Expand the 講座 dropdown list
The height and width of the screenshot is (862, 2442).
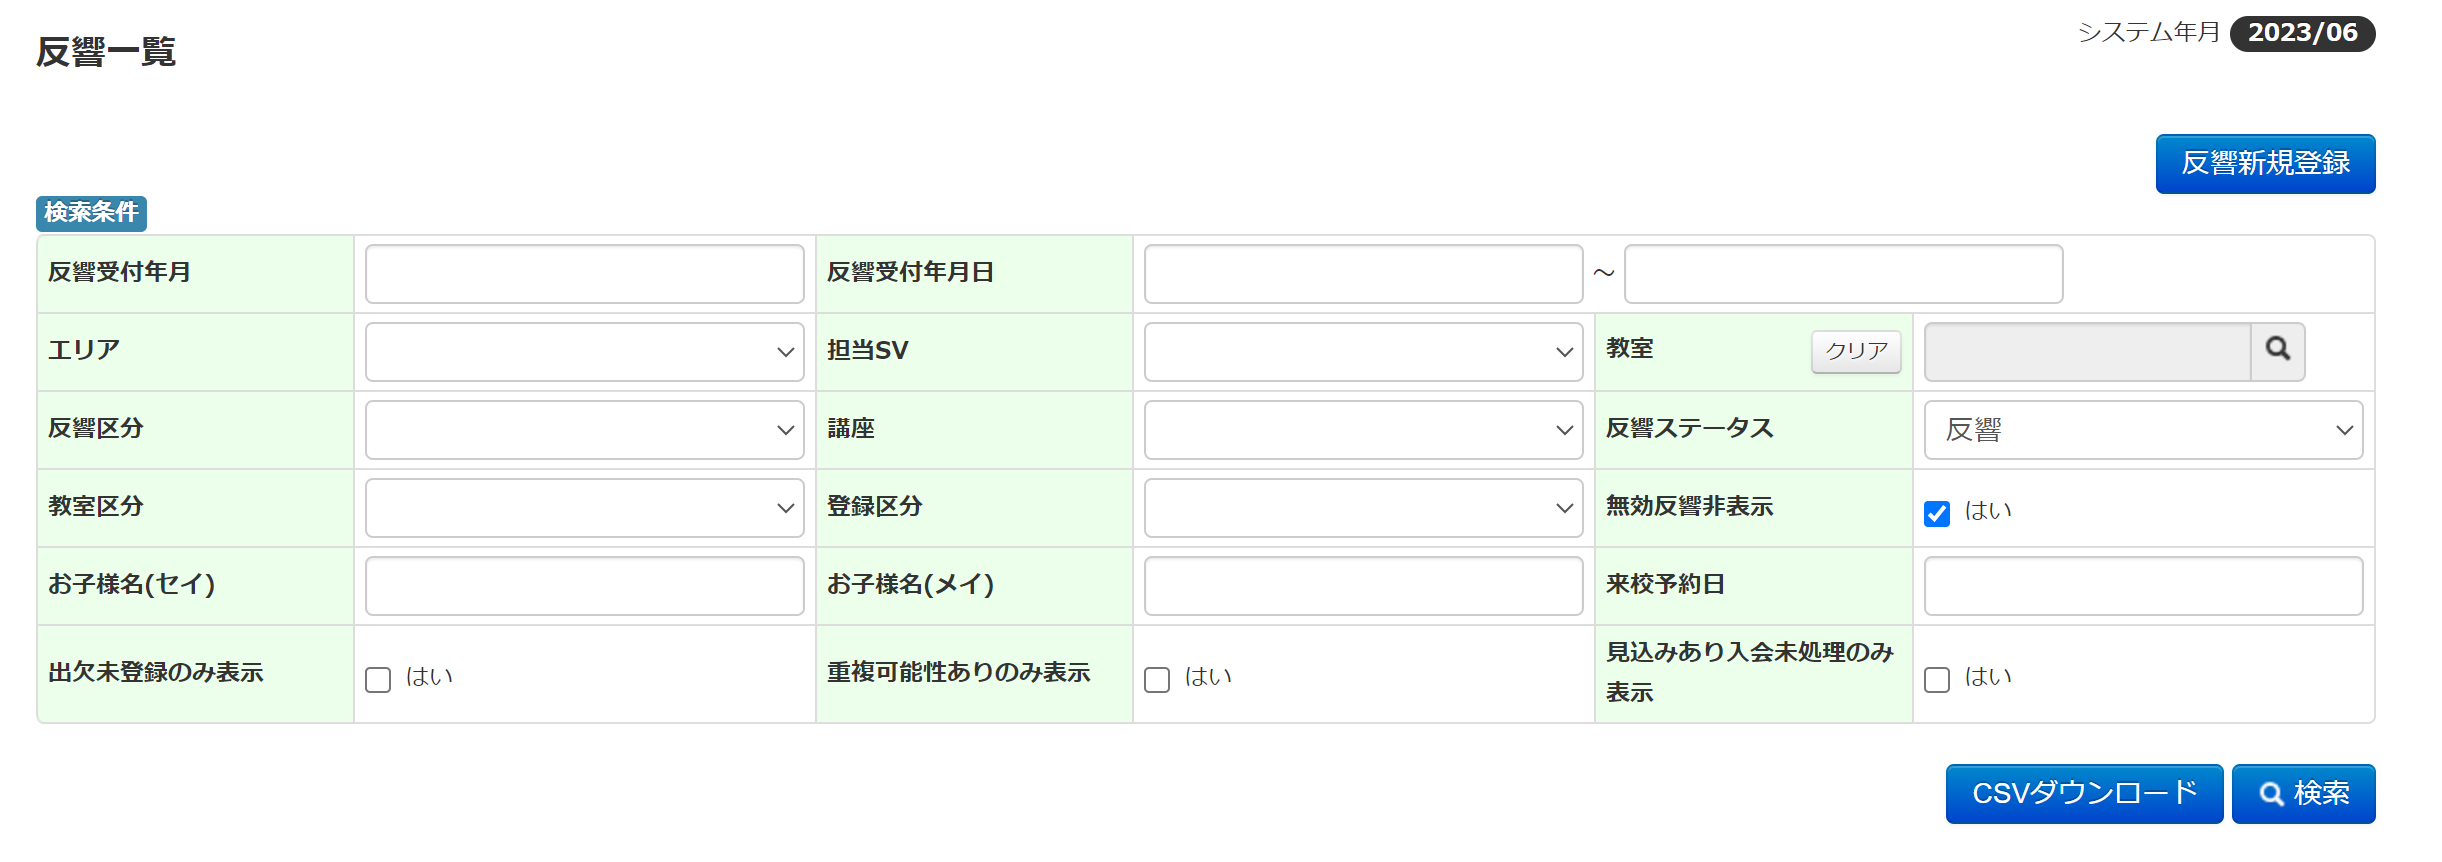click(x=1362, y=429)
